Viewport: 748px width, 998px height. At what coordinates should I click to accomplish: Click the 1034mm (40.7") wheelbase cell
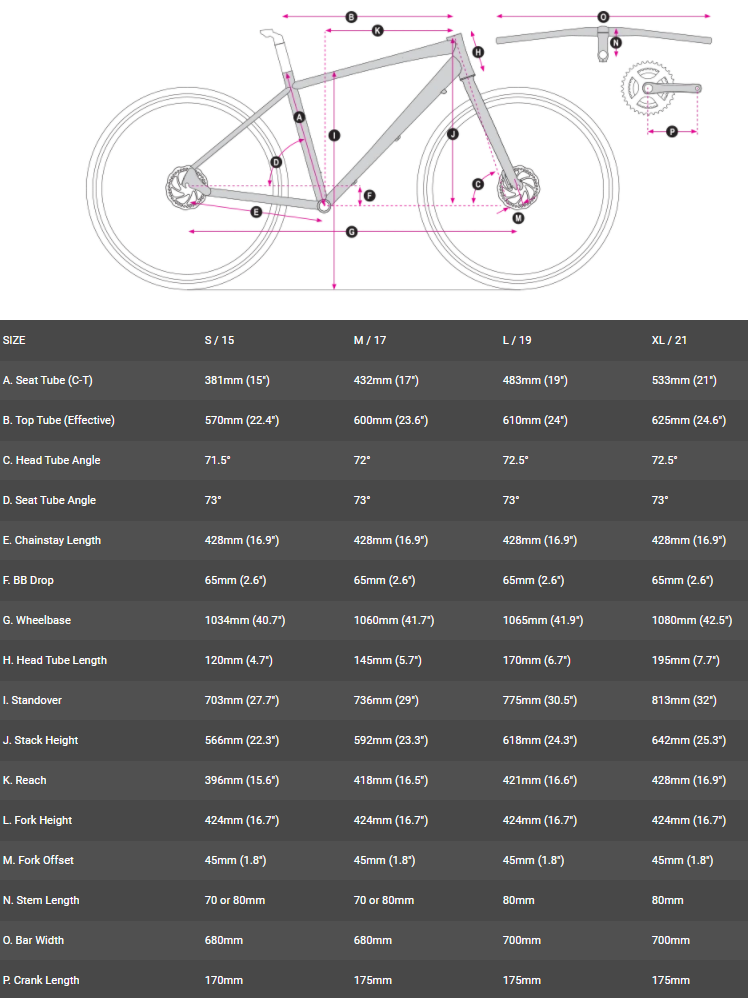coord(244,620)
